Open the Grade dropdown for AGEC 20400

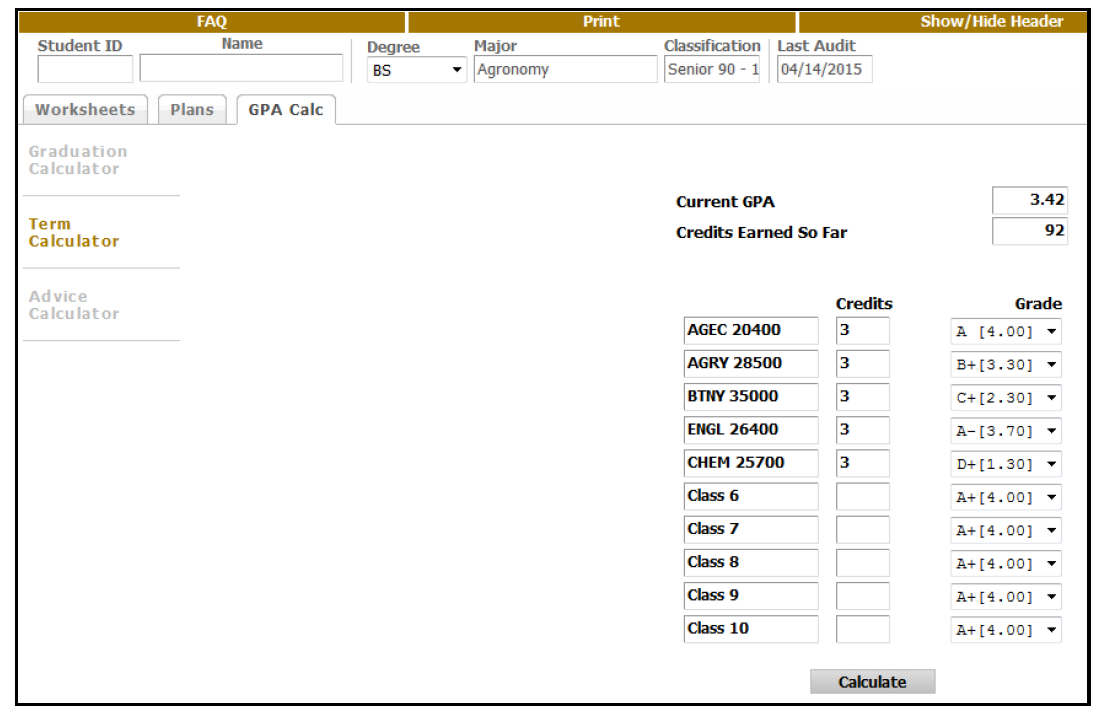(1005, 330)
